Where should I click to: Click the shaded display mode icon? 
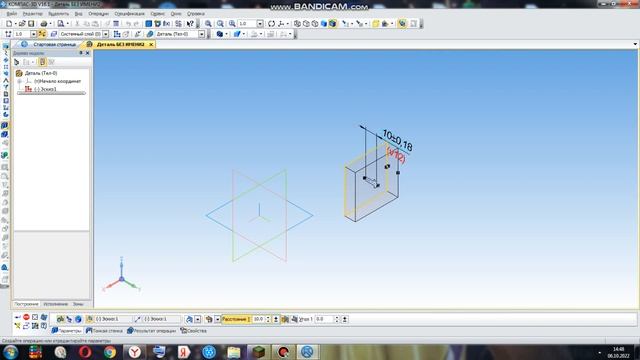[x=324, y=24]
